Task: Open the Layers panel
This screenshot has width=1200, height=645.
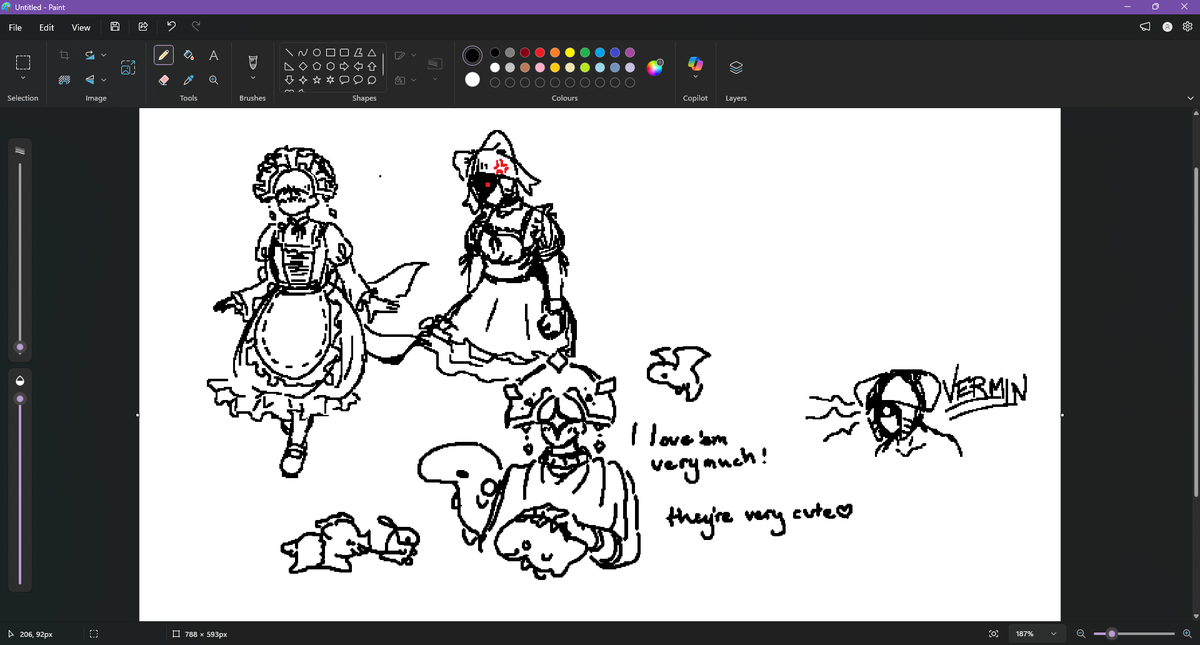Action: [x=736, y=67]
